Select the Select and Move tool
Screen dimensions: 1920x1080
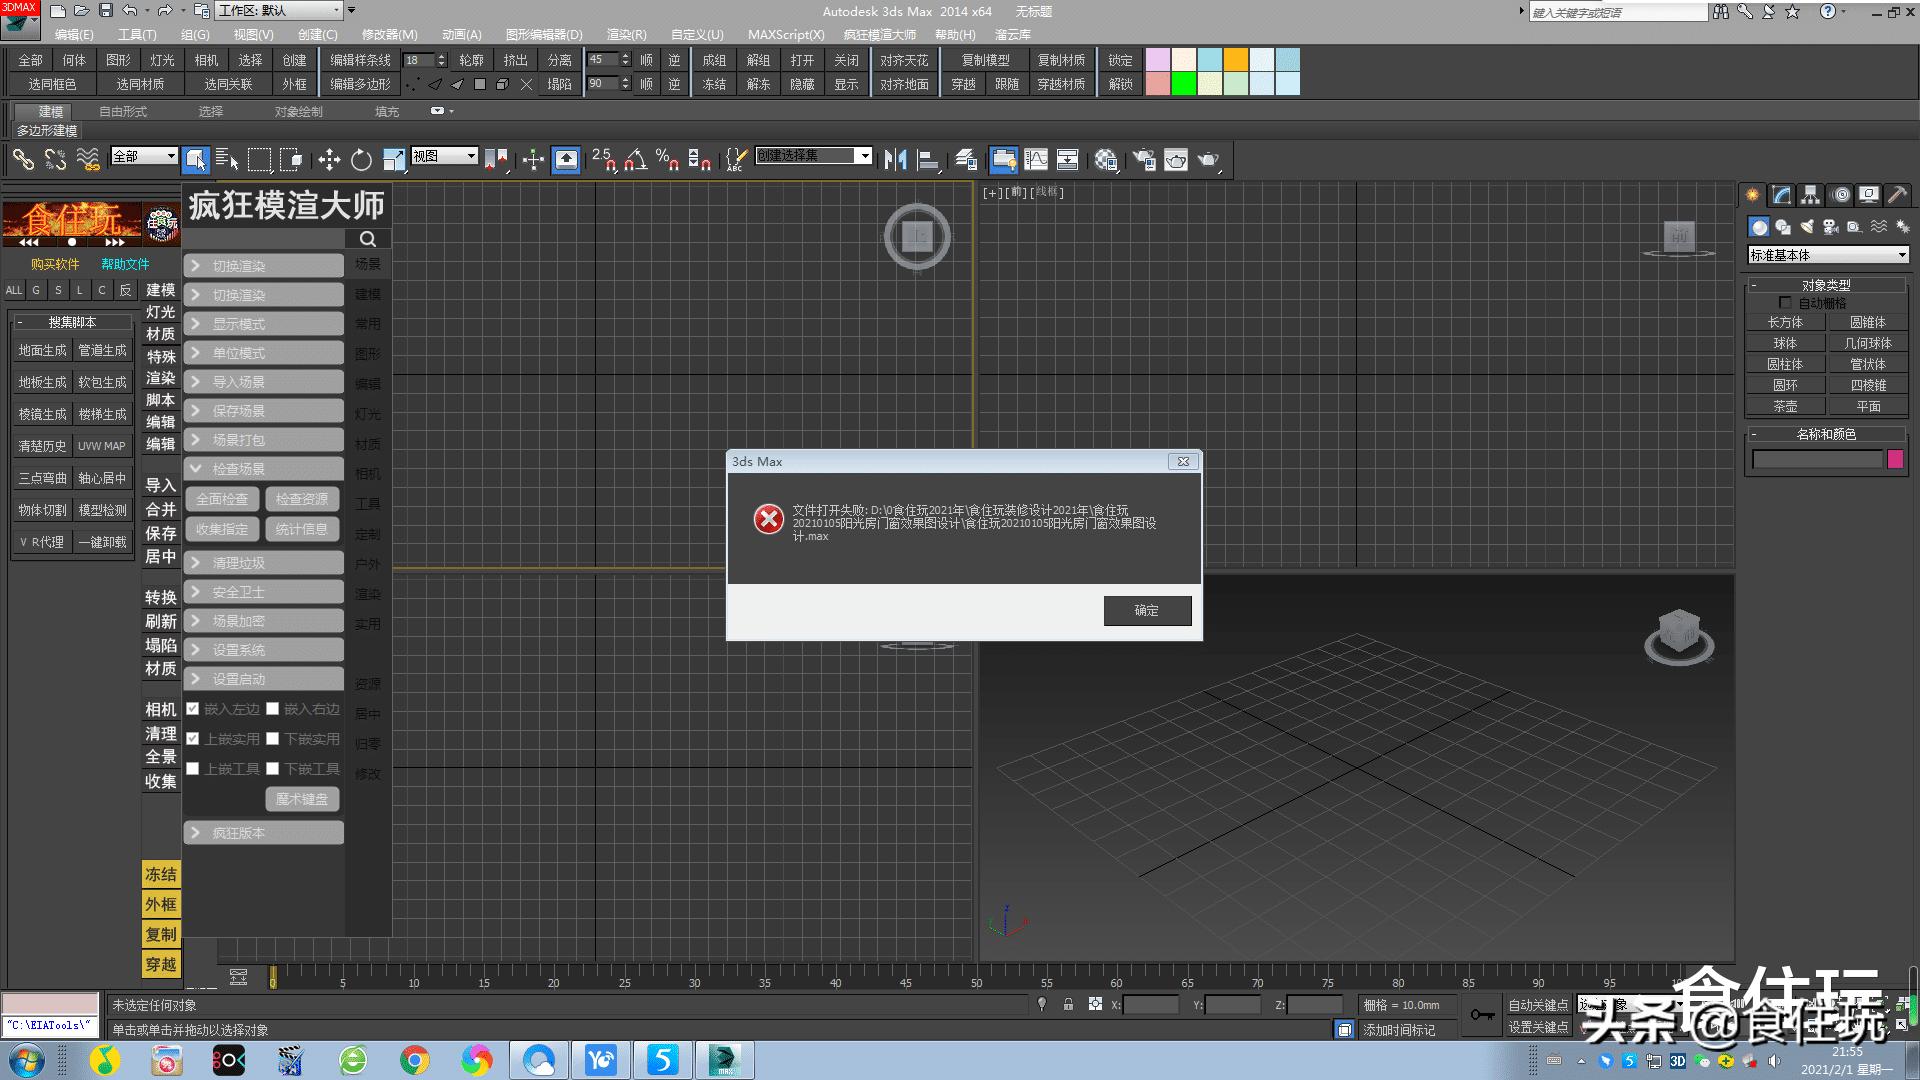329,160
